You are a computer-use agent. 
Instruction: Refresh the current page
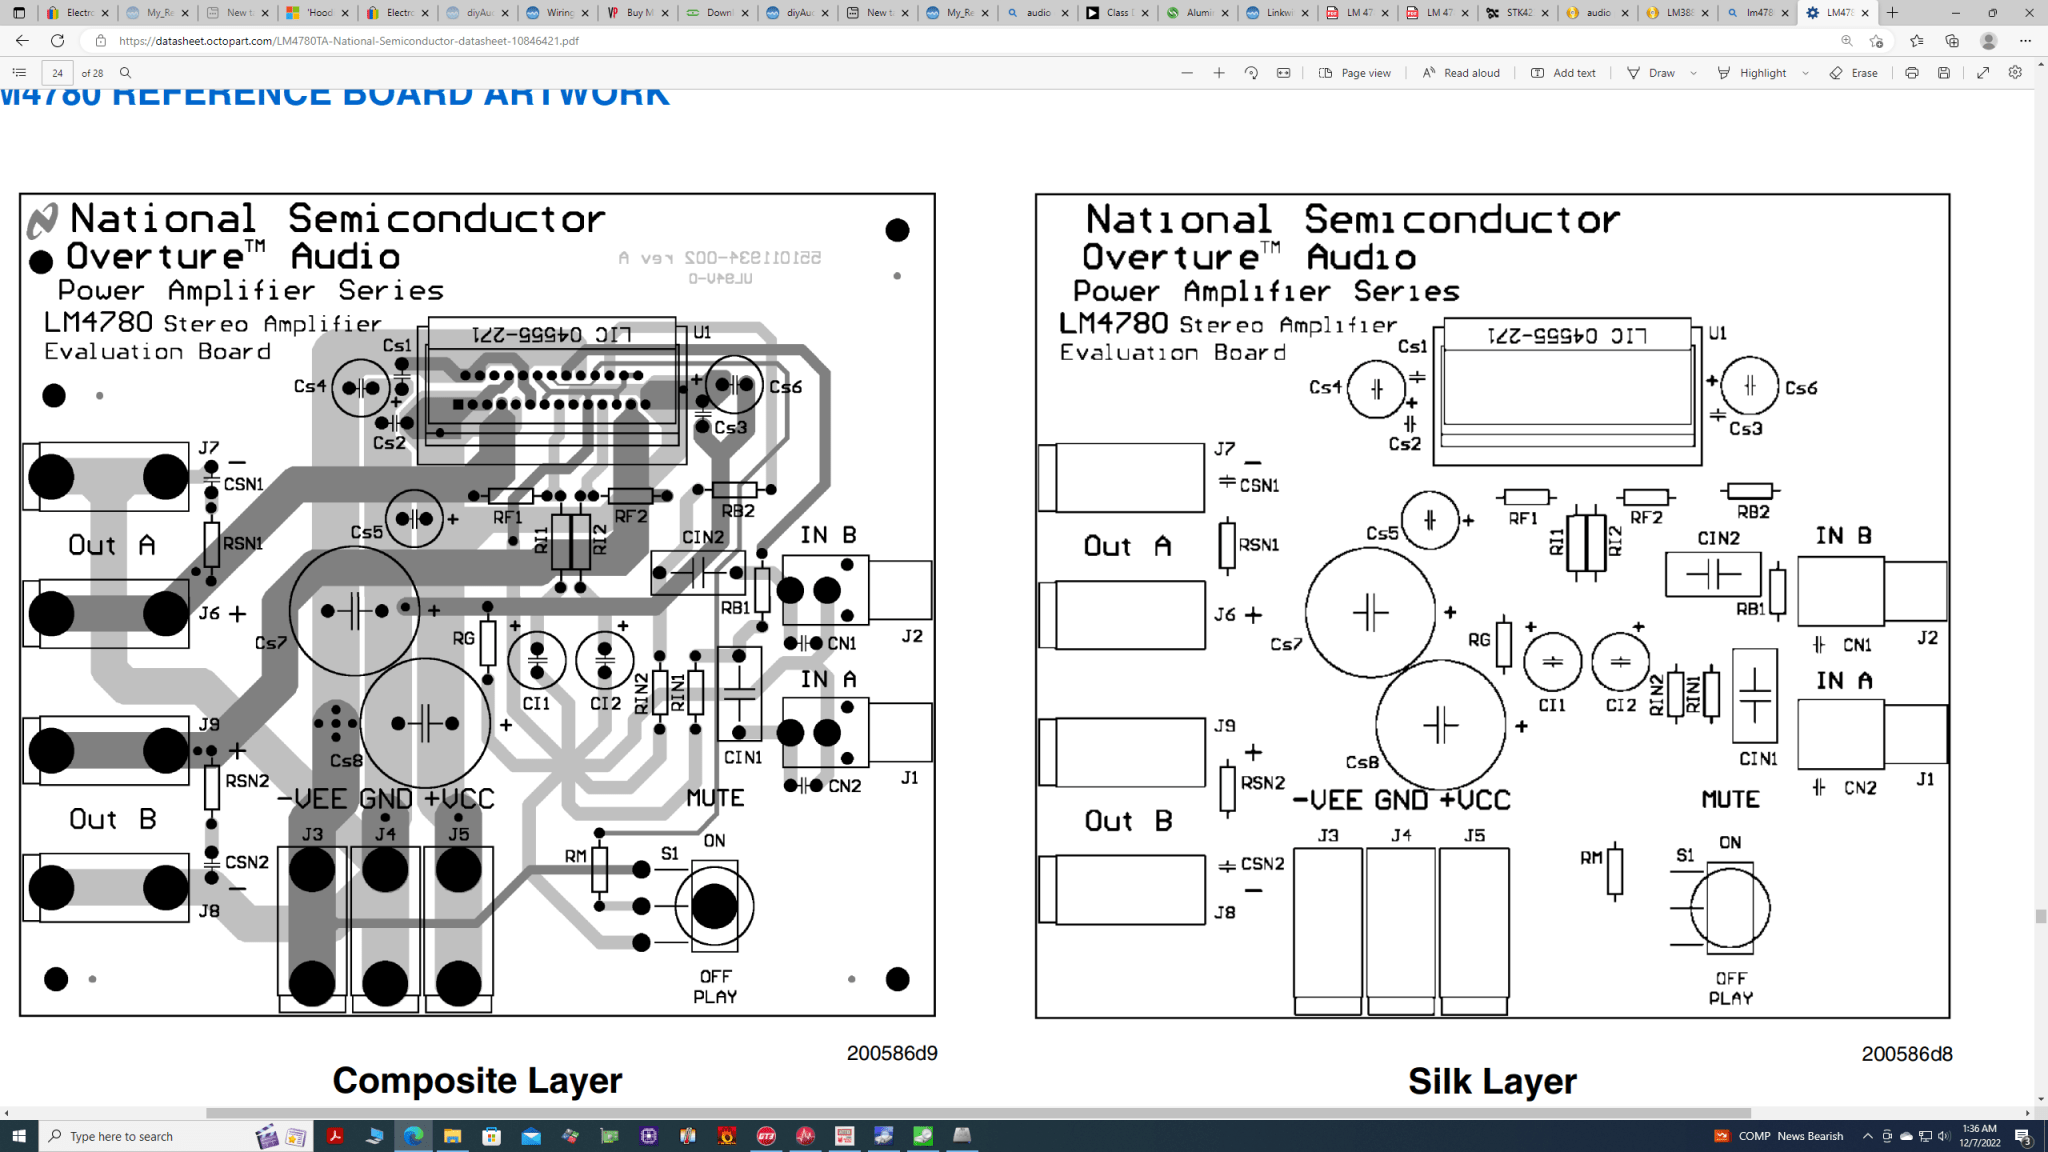pos(58,41)
